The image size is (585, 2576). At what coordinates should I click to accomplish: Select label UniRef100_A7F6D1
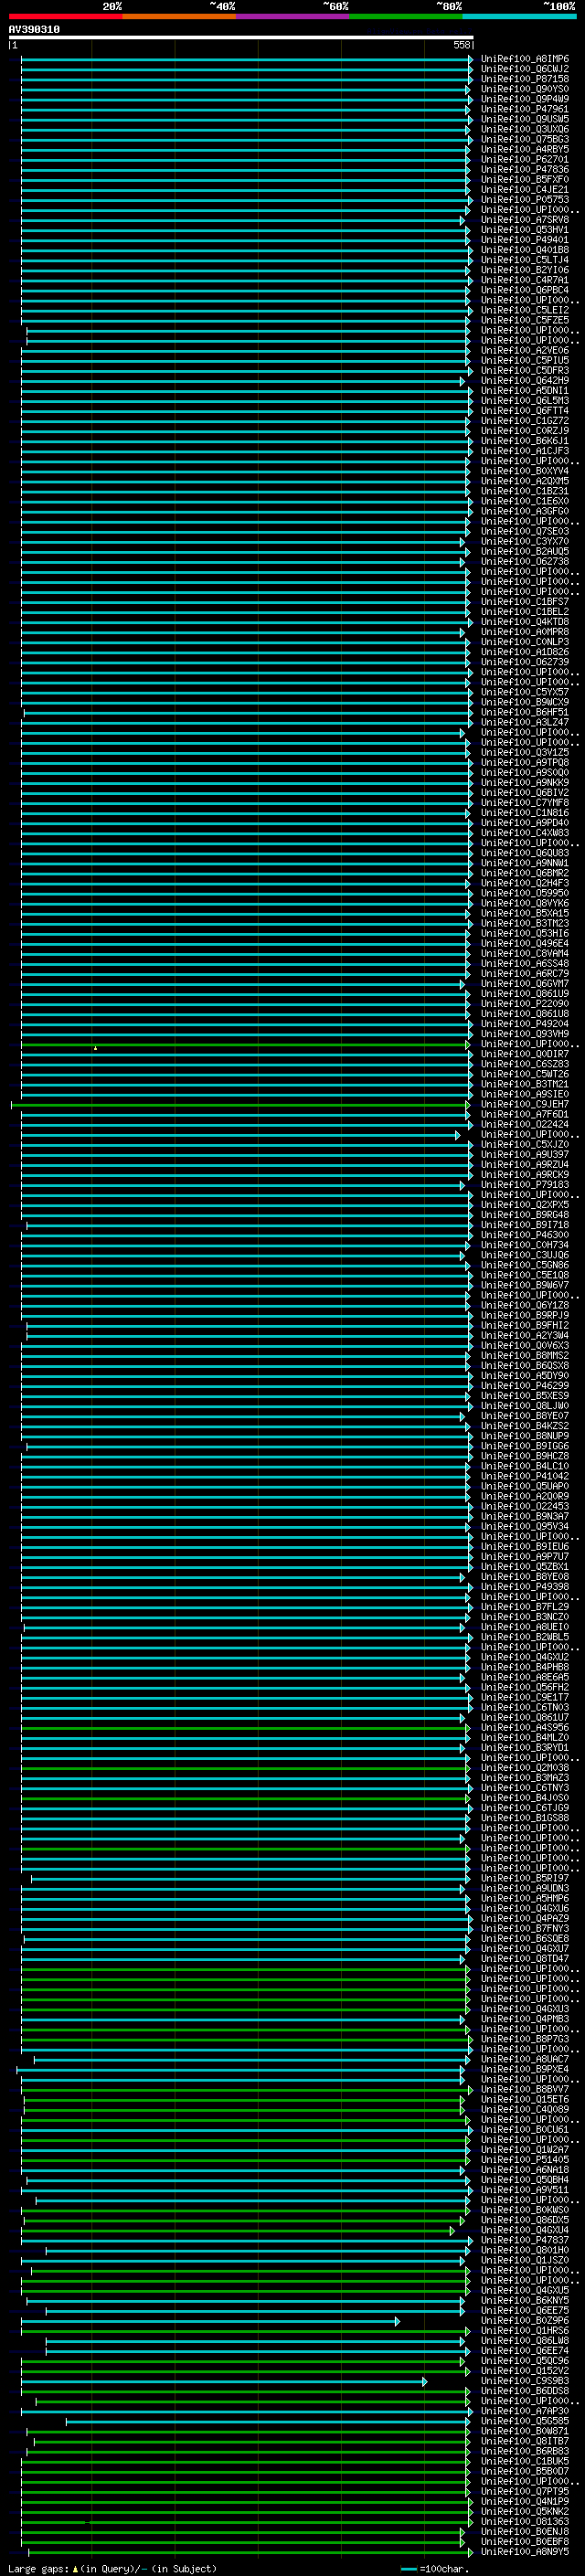coord(525,1114)
